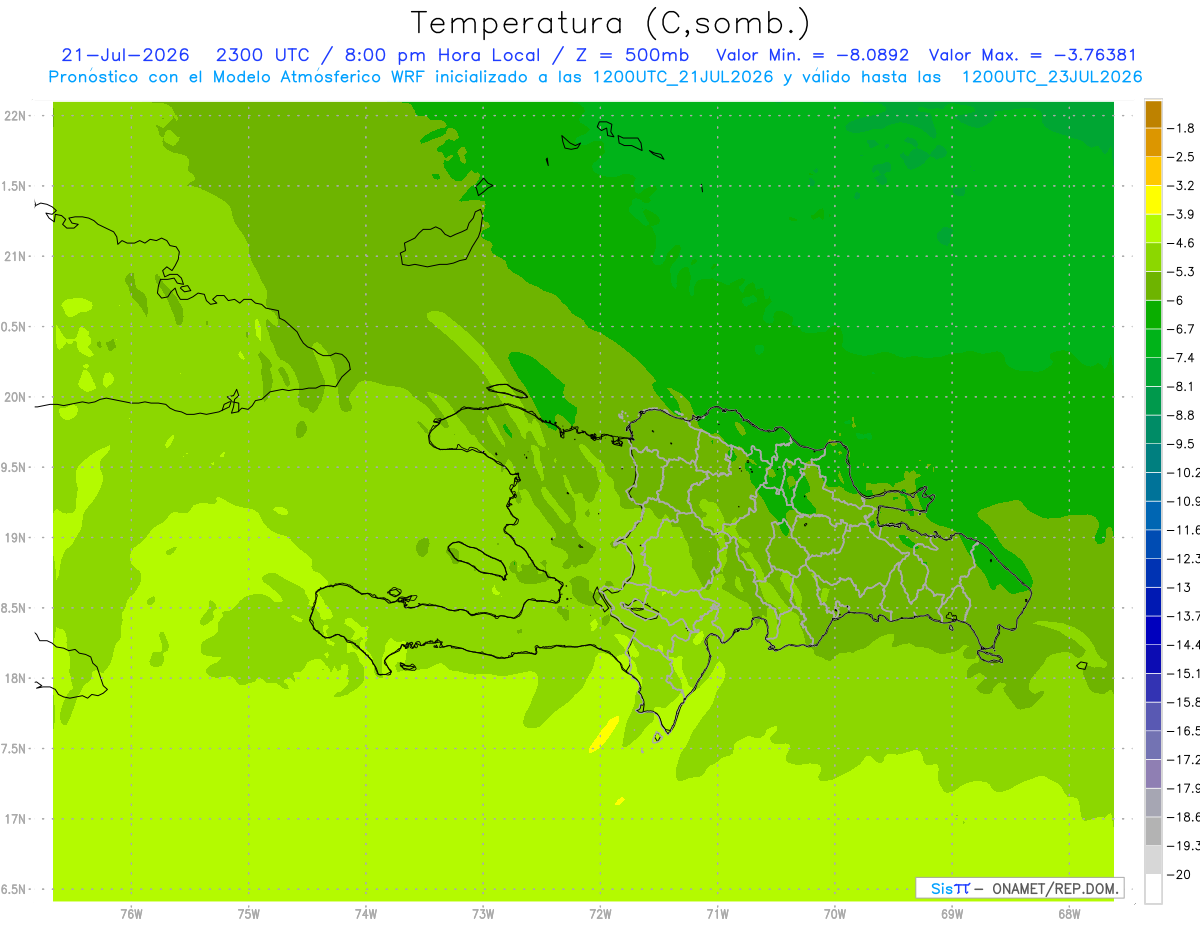Click the colorbar label "-5.3"

(x=1182, y=271)
